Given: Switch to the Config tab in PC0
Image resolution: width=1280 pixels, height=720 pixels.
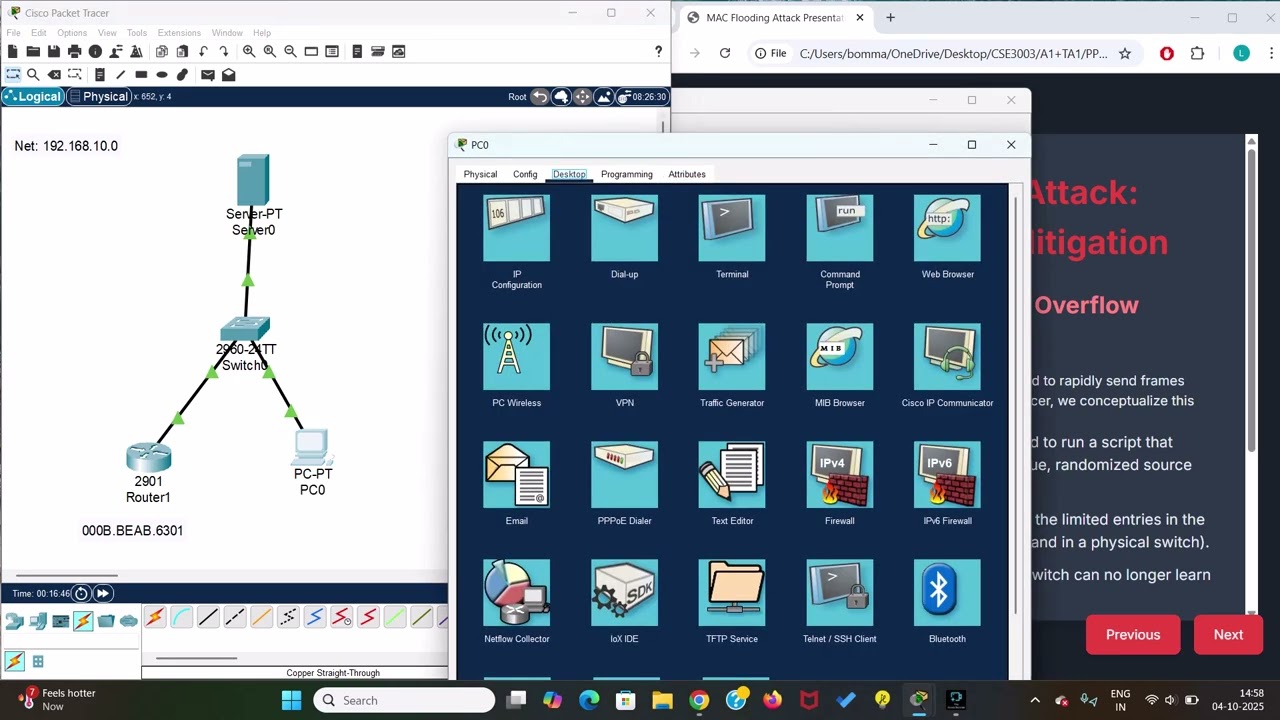Looking at the screenshot, I should pos(525,174).
